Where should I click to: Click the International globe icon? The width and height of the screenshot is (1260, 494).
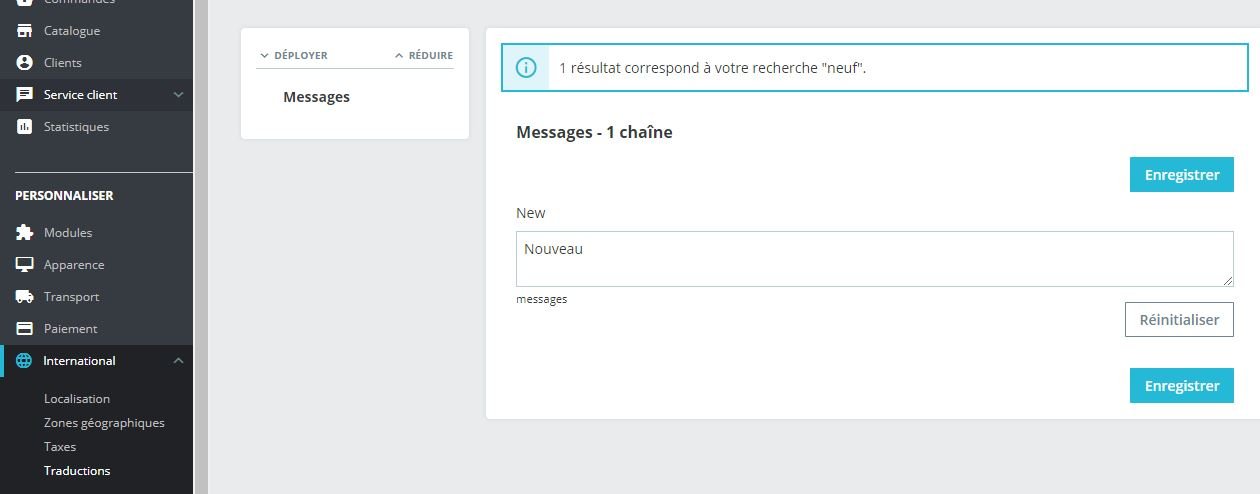tap(25, 361)
